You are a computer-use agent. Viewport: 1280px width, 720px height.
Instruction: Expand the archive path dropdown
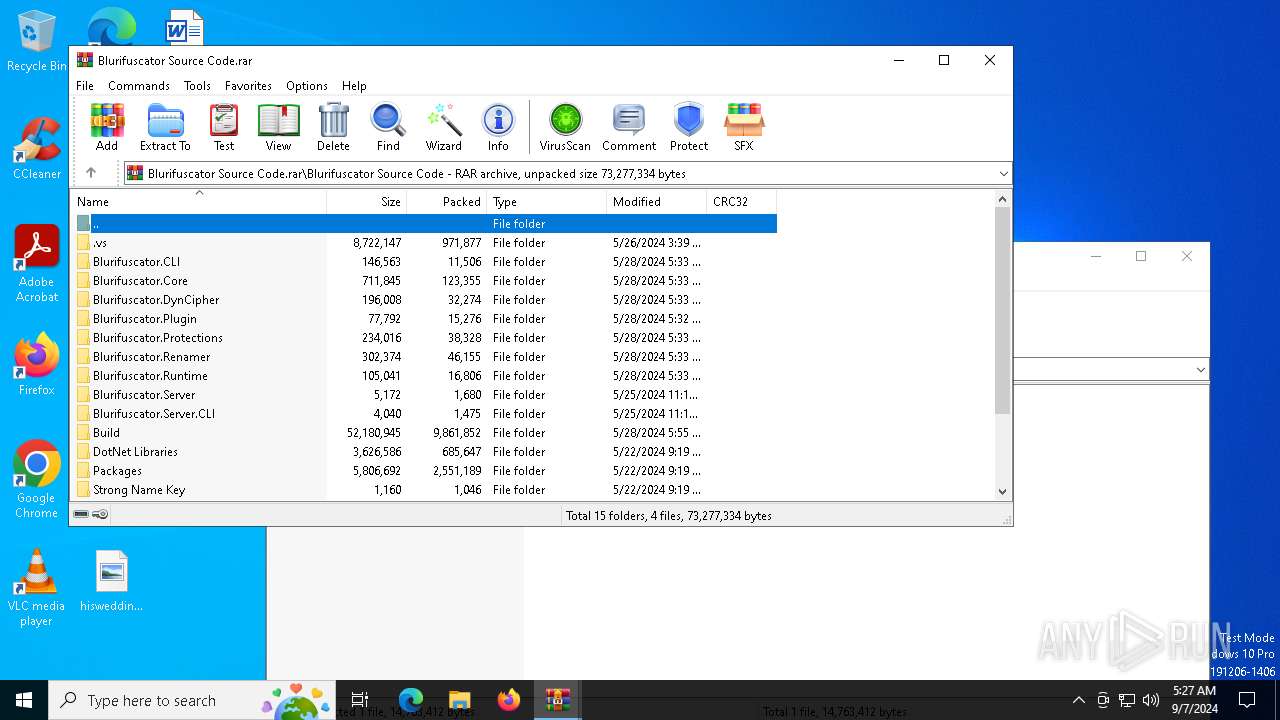1003,174
